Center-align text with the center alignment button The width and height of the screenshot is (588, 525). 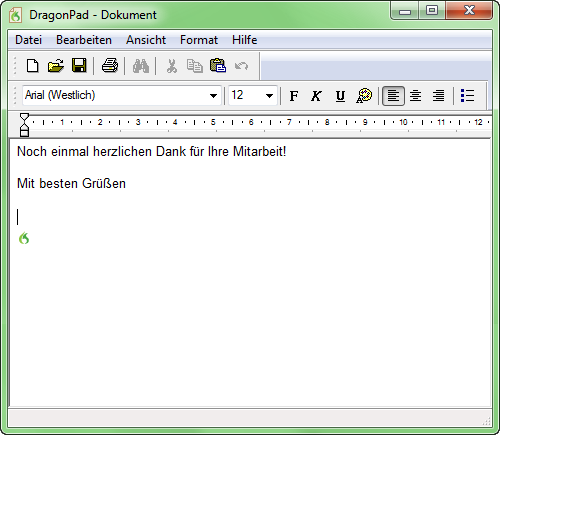(416, 96)
